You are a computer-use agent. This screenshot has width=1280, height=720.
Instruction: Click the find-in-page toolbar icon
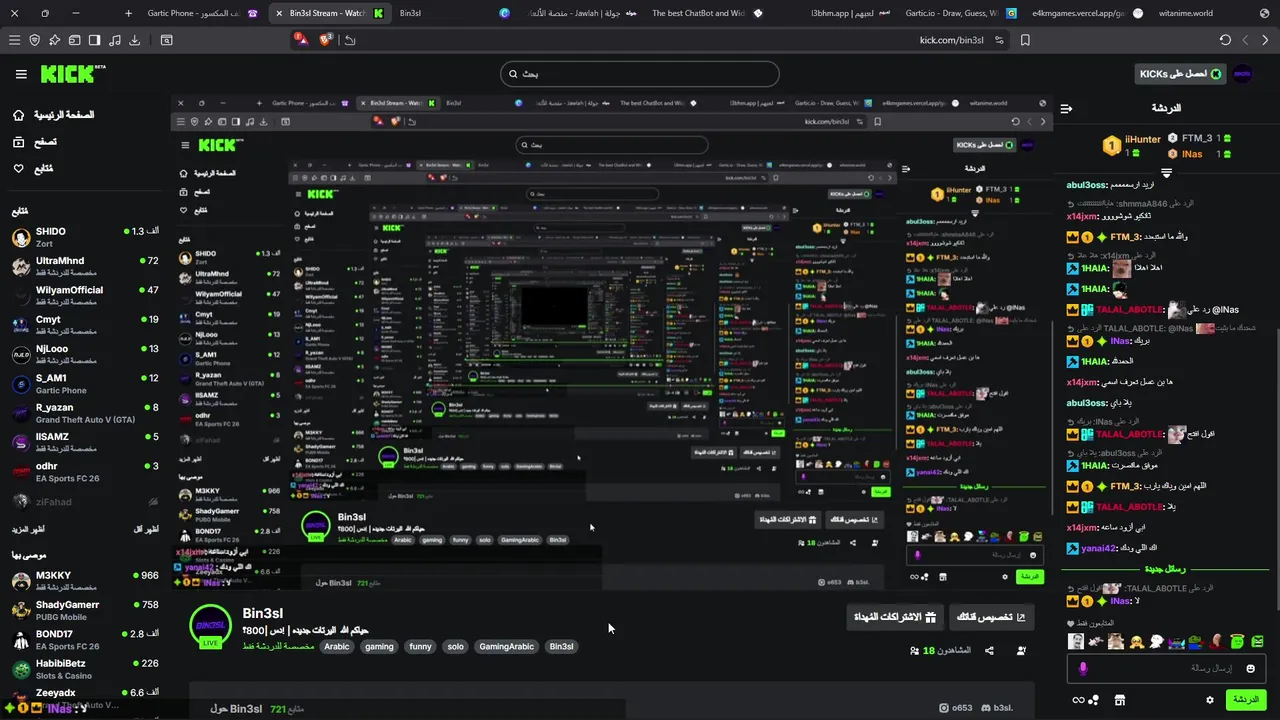pos(166,40)
